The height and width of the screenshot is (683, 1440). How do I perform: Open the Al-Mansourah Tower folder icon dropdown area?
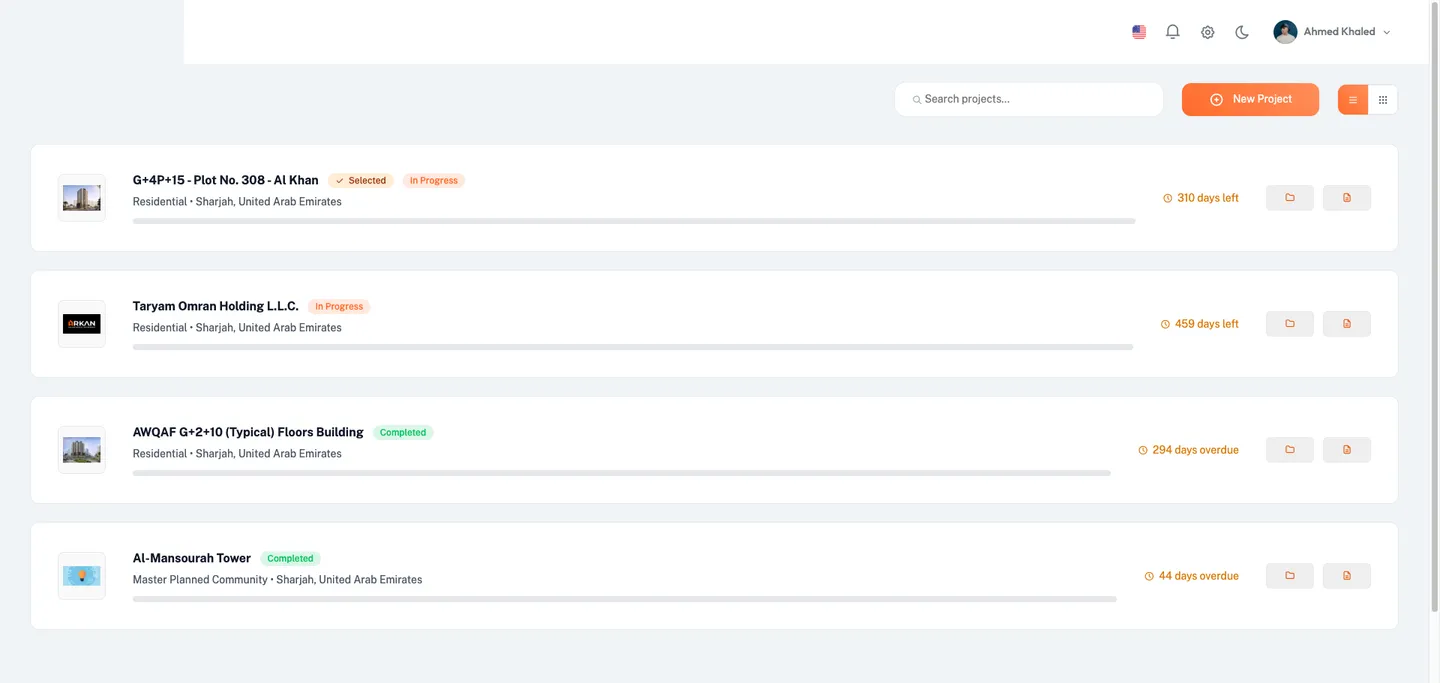(x=1289, y=575)
